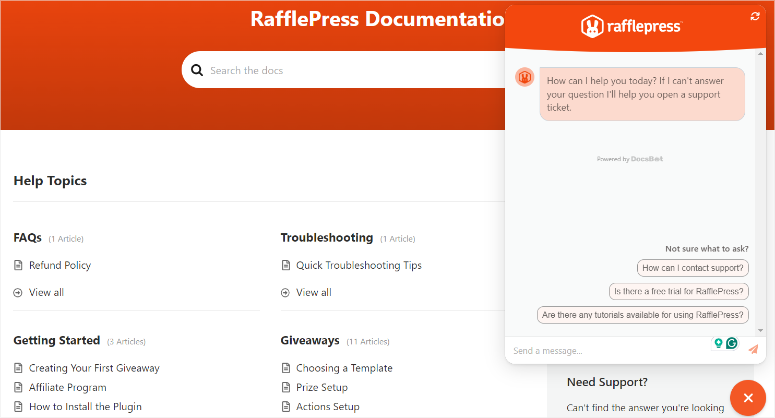Click document icon beside Creating Your First Giveaway
Screen dimensions: 775x418
coord(18,368)
